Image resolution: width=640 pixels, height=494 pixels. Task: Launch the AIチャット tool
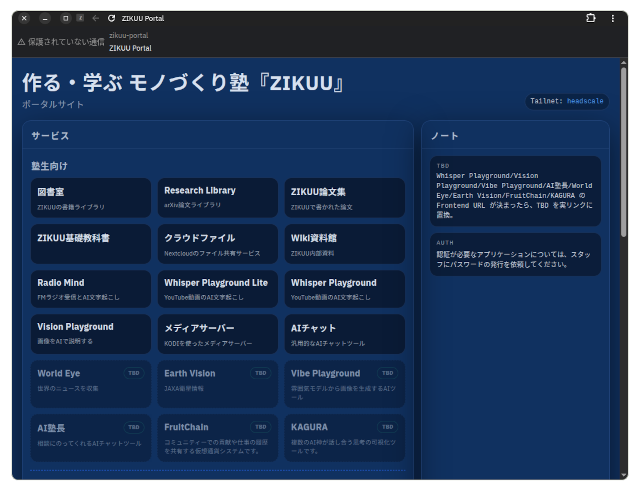point(344,333)
